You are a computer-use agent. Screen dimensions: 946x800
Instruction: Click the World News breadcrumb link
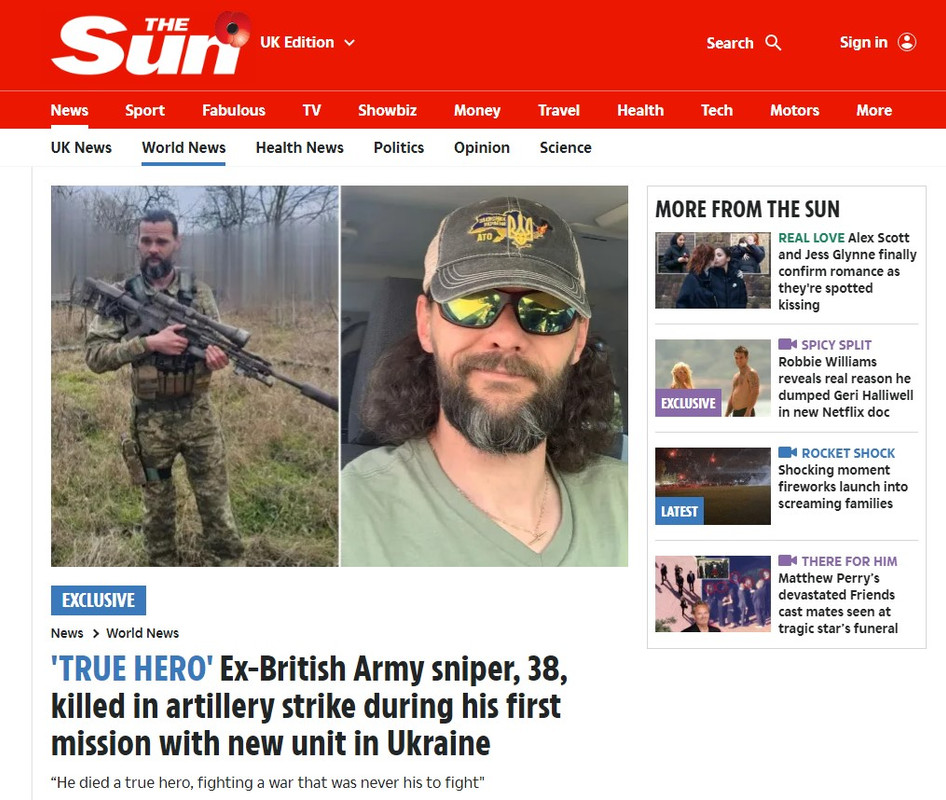(142, 633)
